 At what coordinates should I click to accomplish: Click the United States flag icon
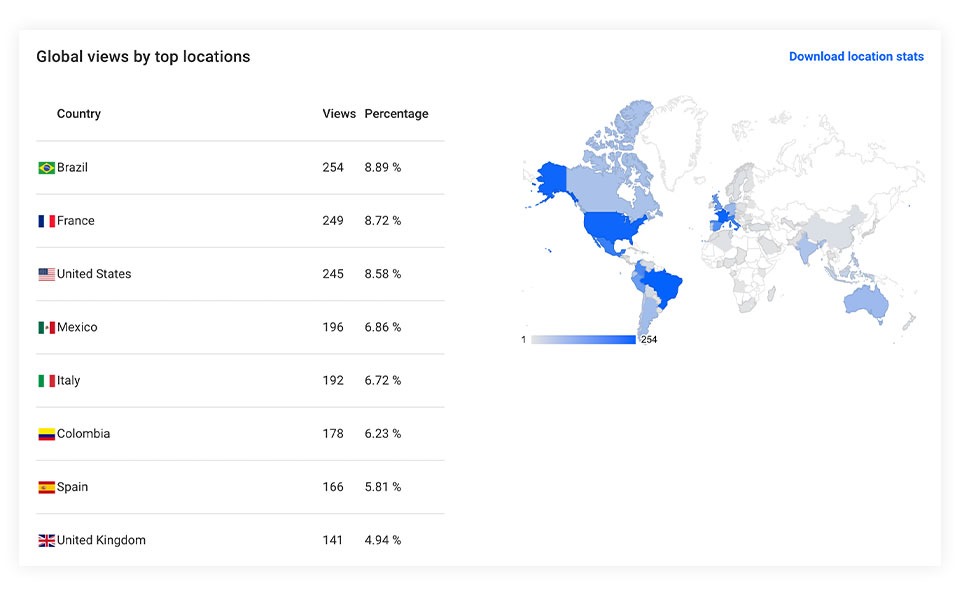[x=47, y=274]
